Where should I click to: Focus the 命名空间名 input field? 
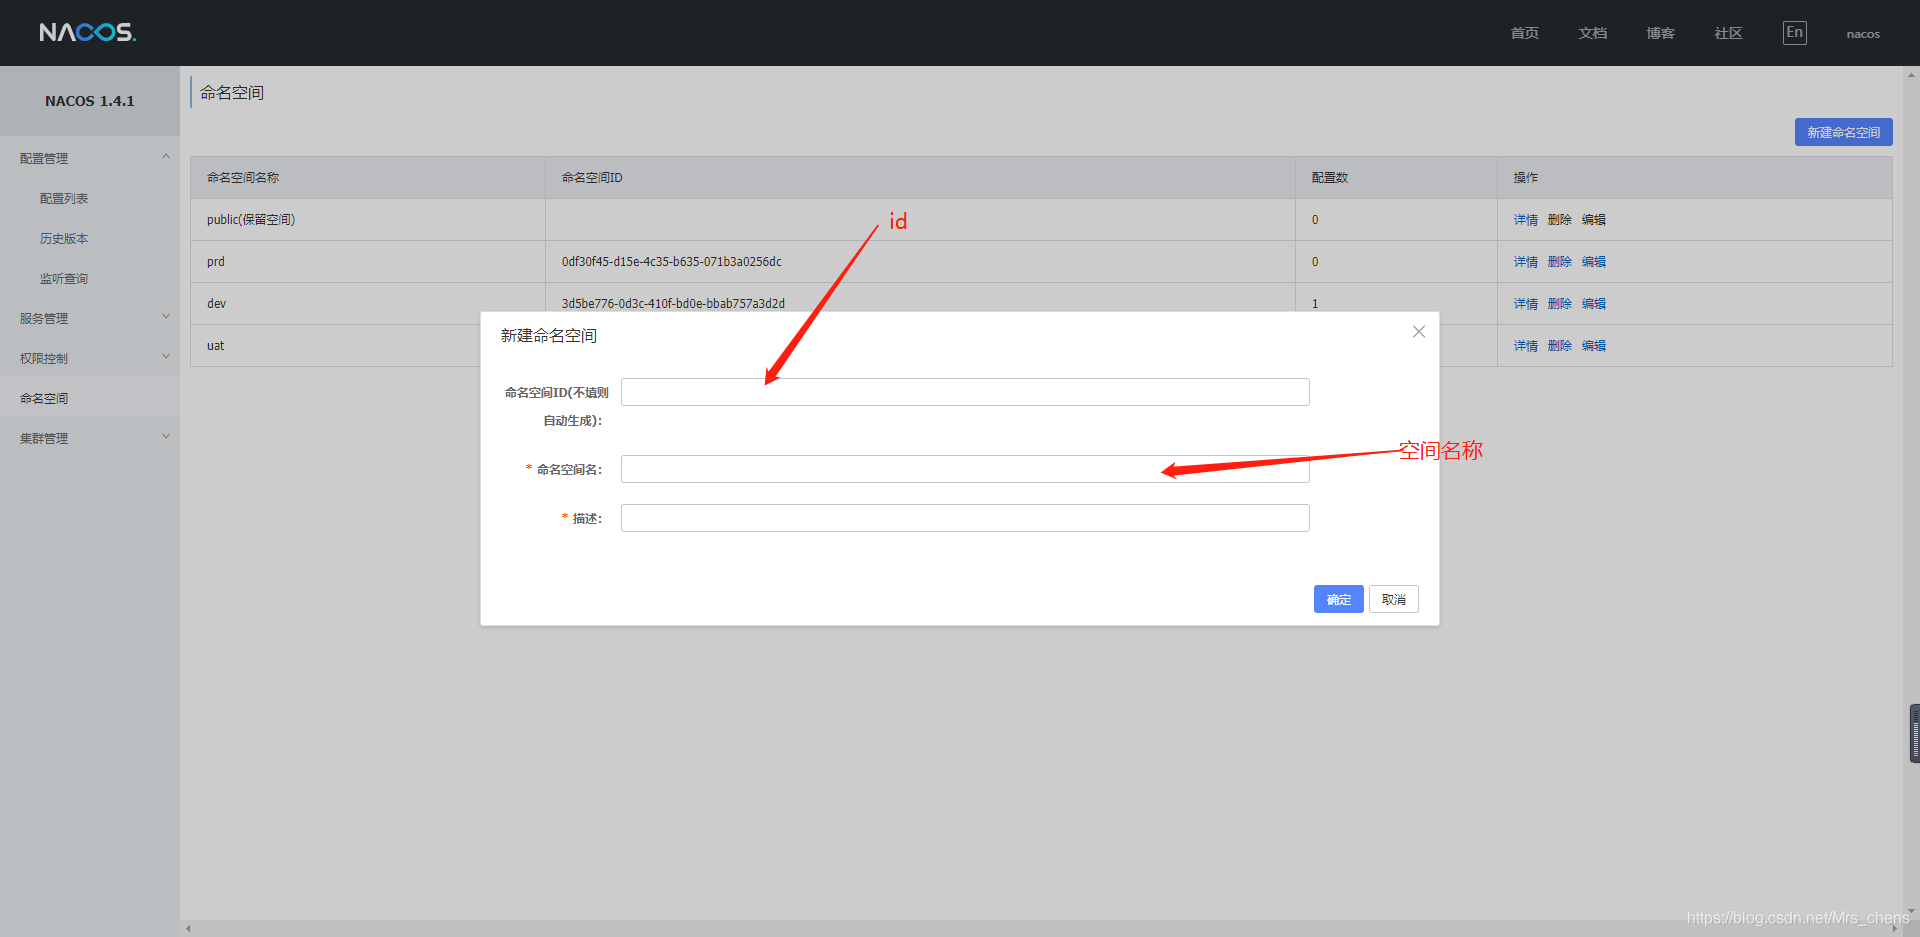(965, 469)
